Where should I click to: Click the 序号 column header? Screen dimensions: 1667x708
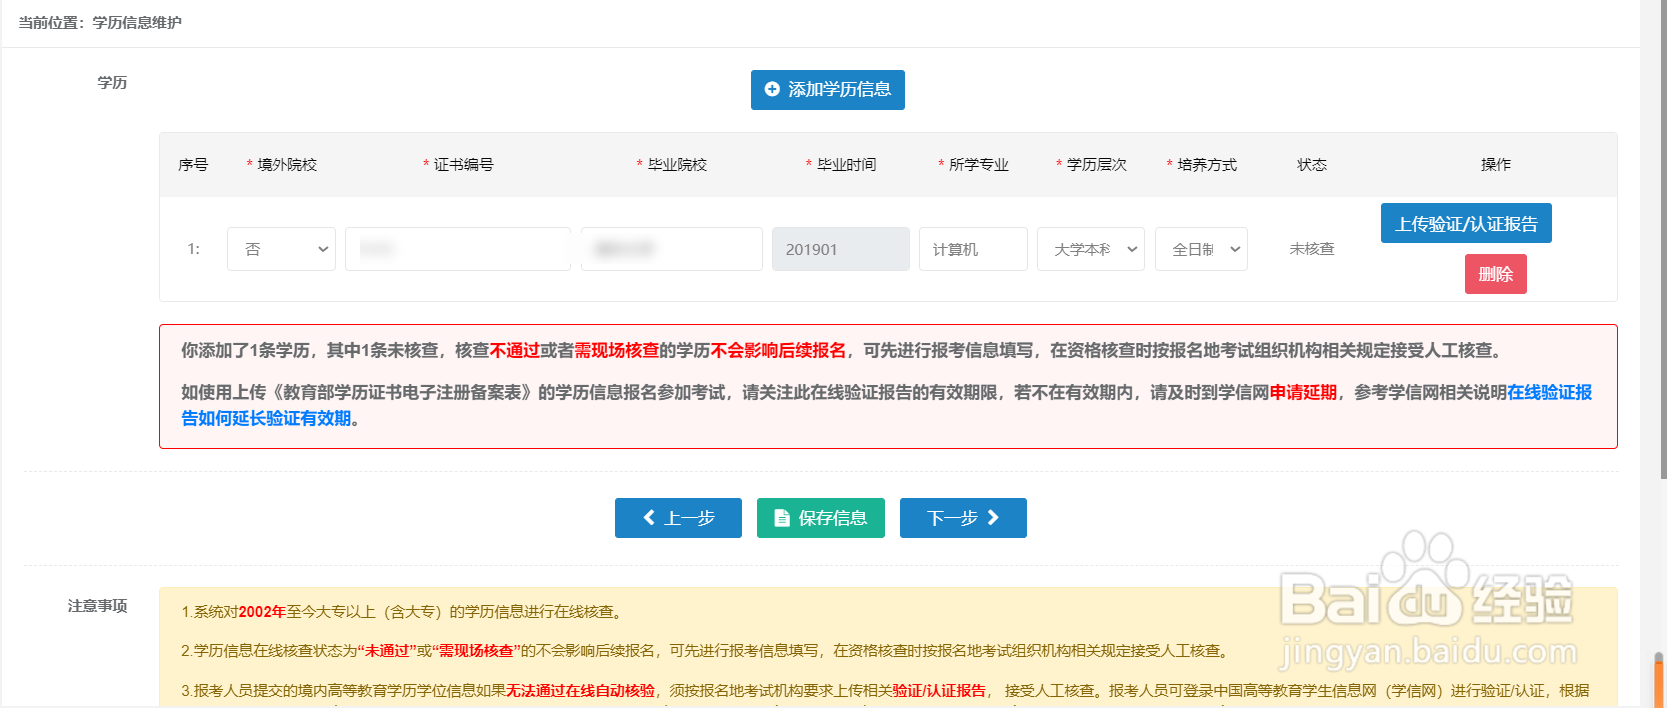pyautogui.click(x=193, y=164)
